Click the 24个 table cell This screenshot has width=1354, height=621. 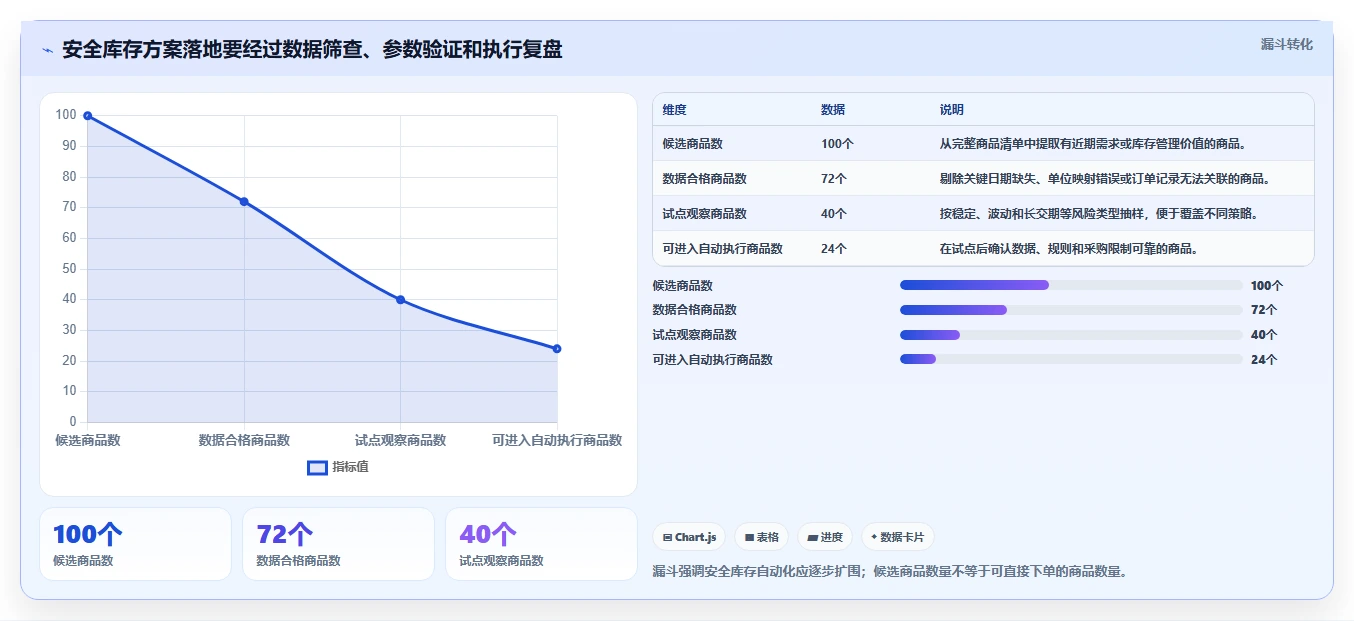[x=834, y=249]
